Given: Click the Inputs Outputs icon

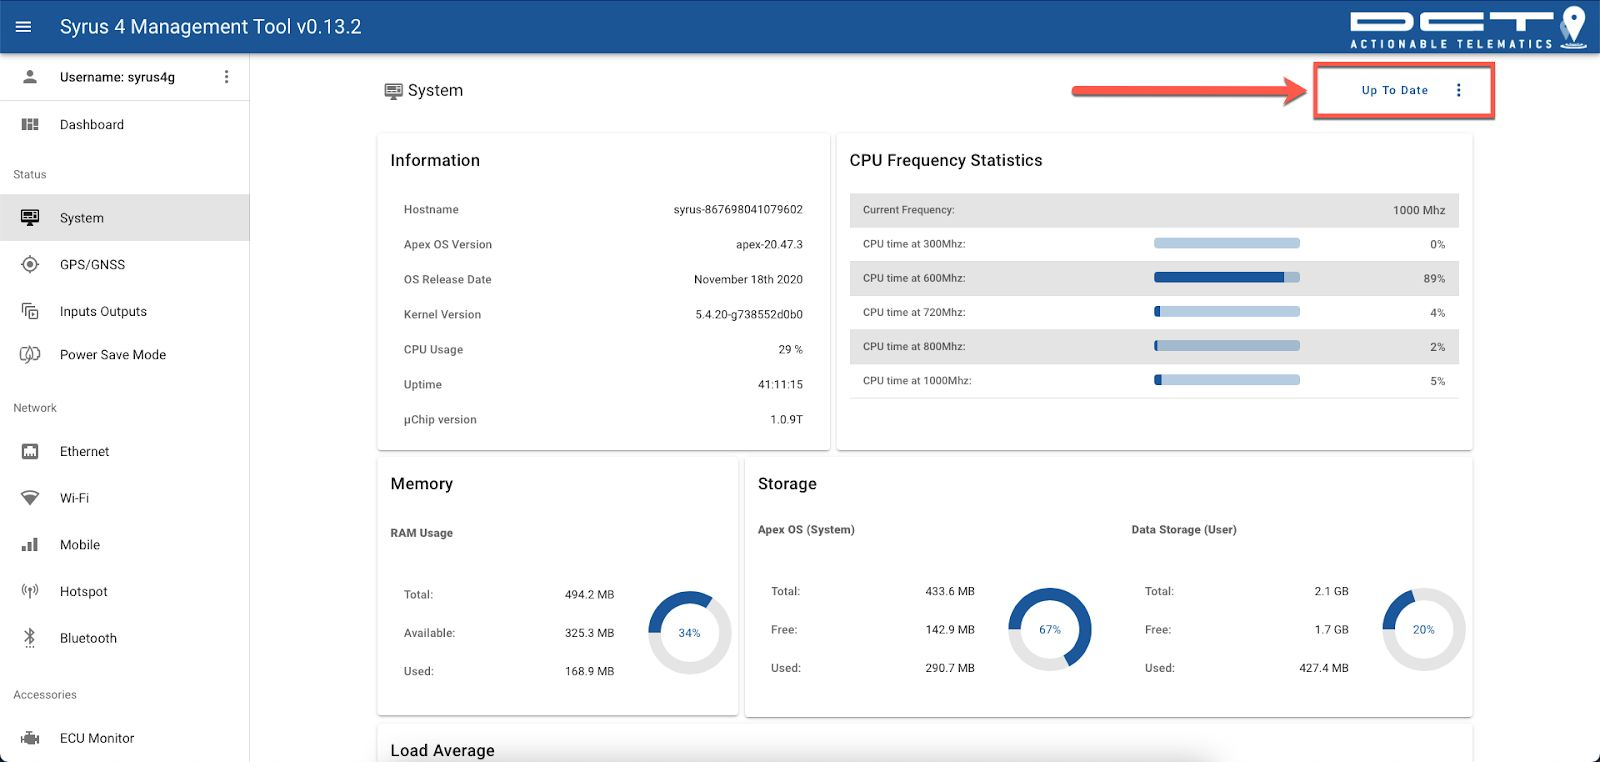Looking at the screenshot, I should pos(30,312).
